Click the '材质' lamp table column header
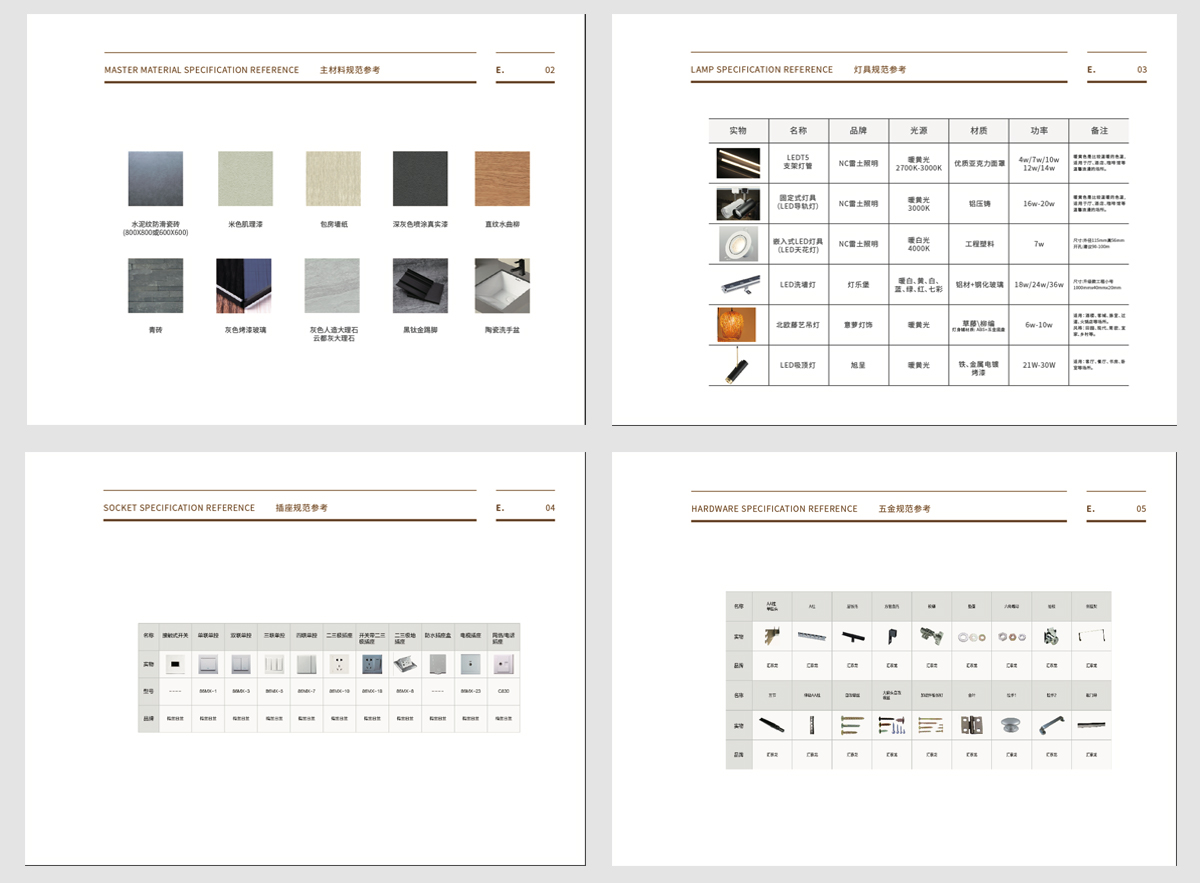The height and width of the screenshot is (883, 1200). (979, 131)
